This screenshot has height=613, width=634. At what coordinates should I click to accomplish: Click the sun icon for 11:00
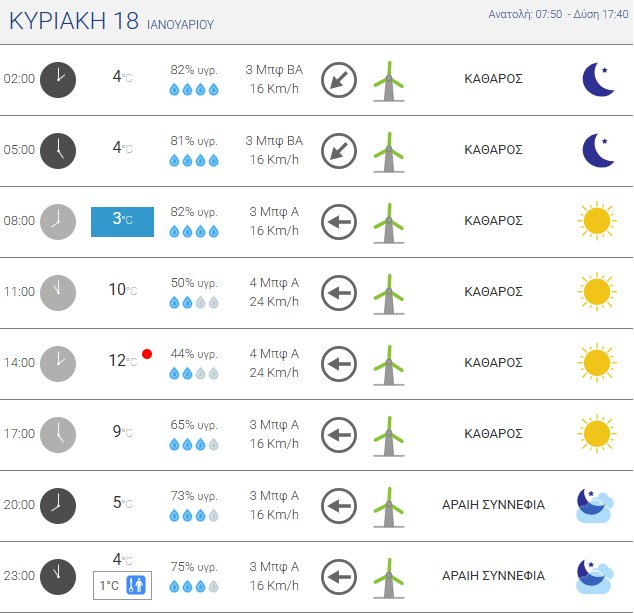(596, 291)
